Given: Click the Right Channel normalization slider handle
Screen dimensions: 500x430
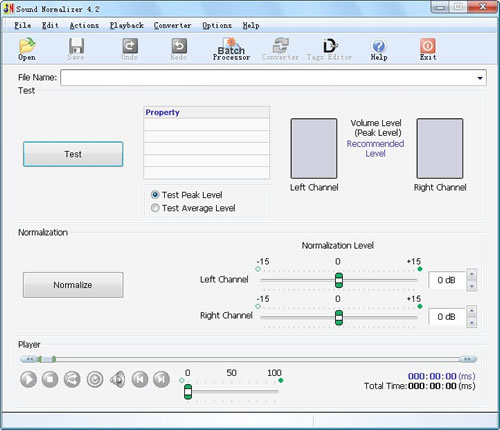Looking at the screenshot, I should (339, 318).
